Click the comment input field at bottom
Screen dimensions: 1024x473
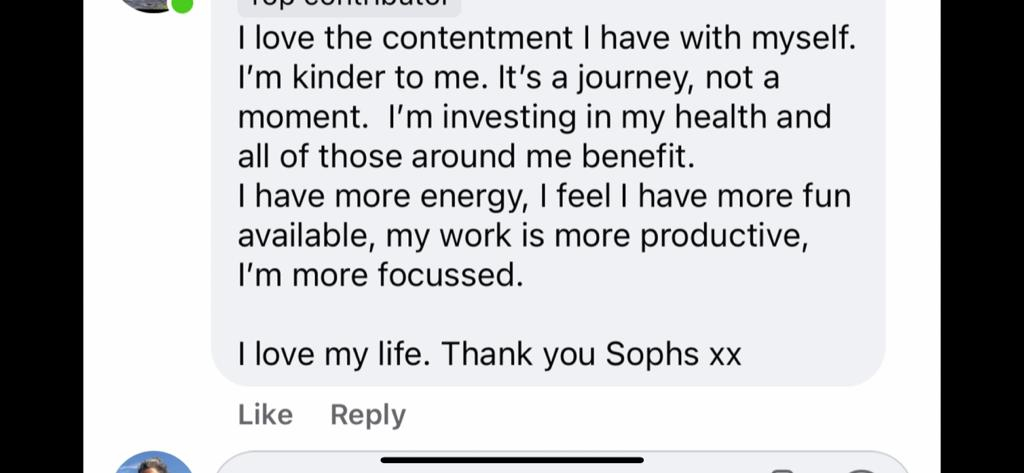tap(560, 467)
